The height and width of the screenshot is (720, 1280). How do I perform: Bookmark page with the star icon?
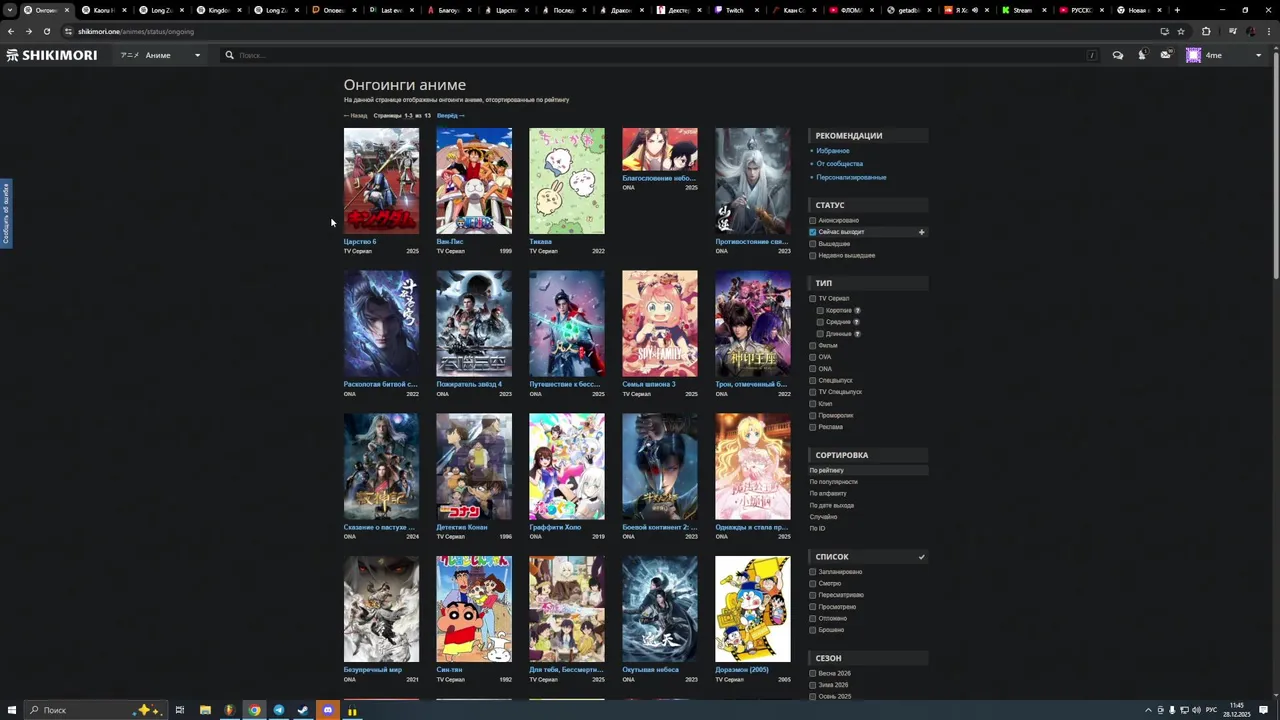(x=1181, y=31)
